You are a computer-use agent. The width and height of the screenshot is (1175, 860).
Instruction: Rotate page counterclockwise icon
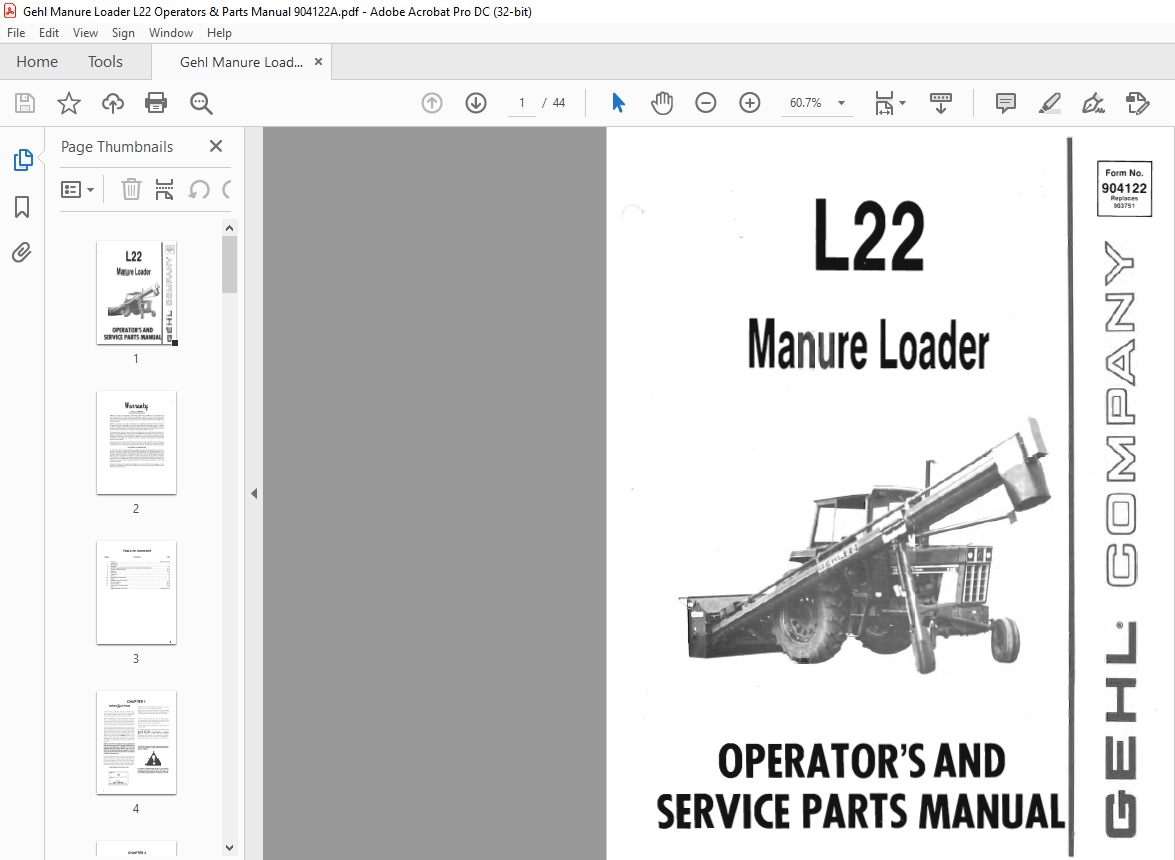[x=199, y=190]
